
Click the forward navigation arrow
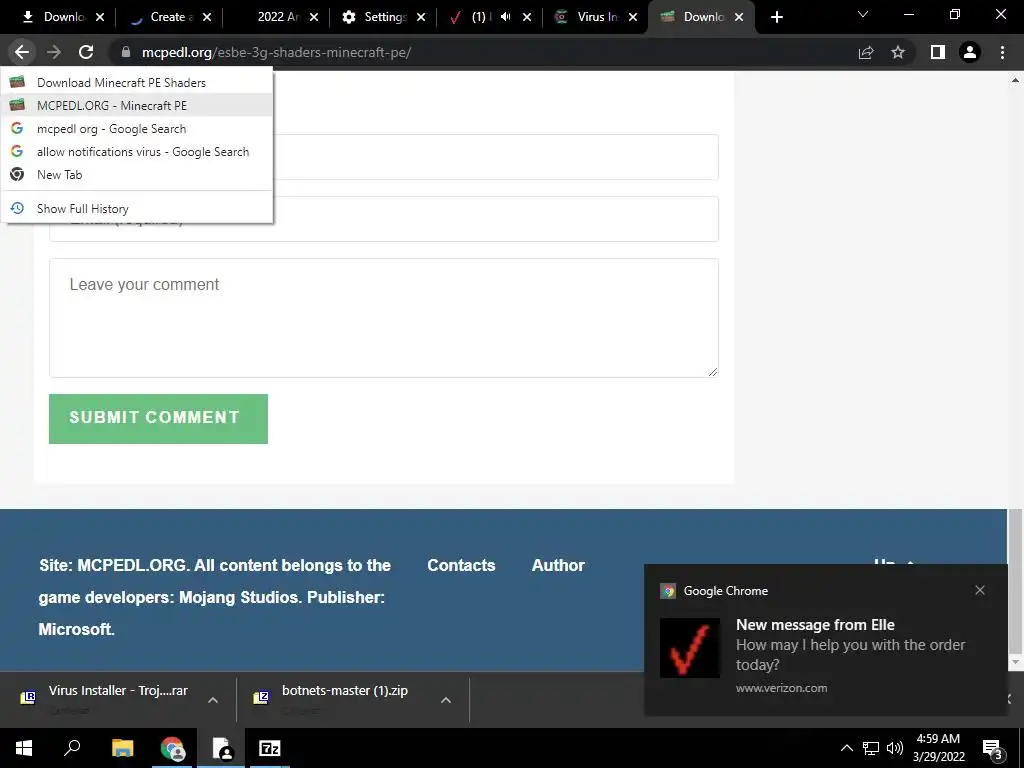pyautogui.click(x=54, y=52)
